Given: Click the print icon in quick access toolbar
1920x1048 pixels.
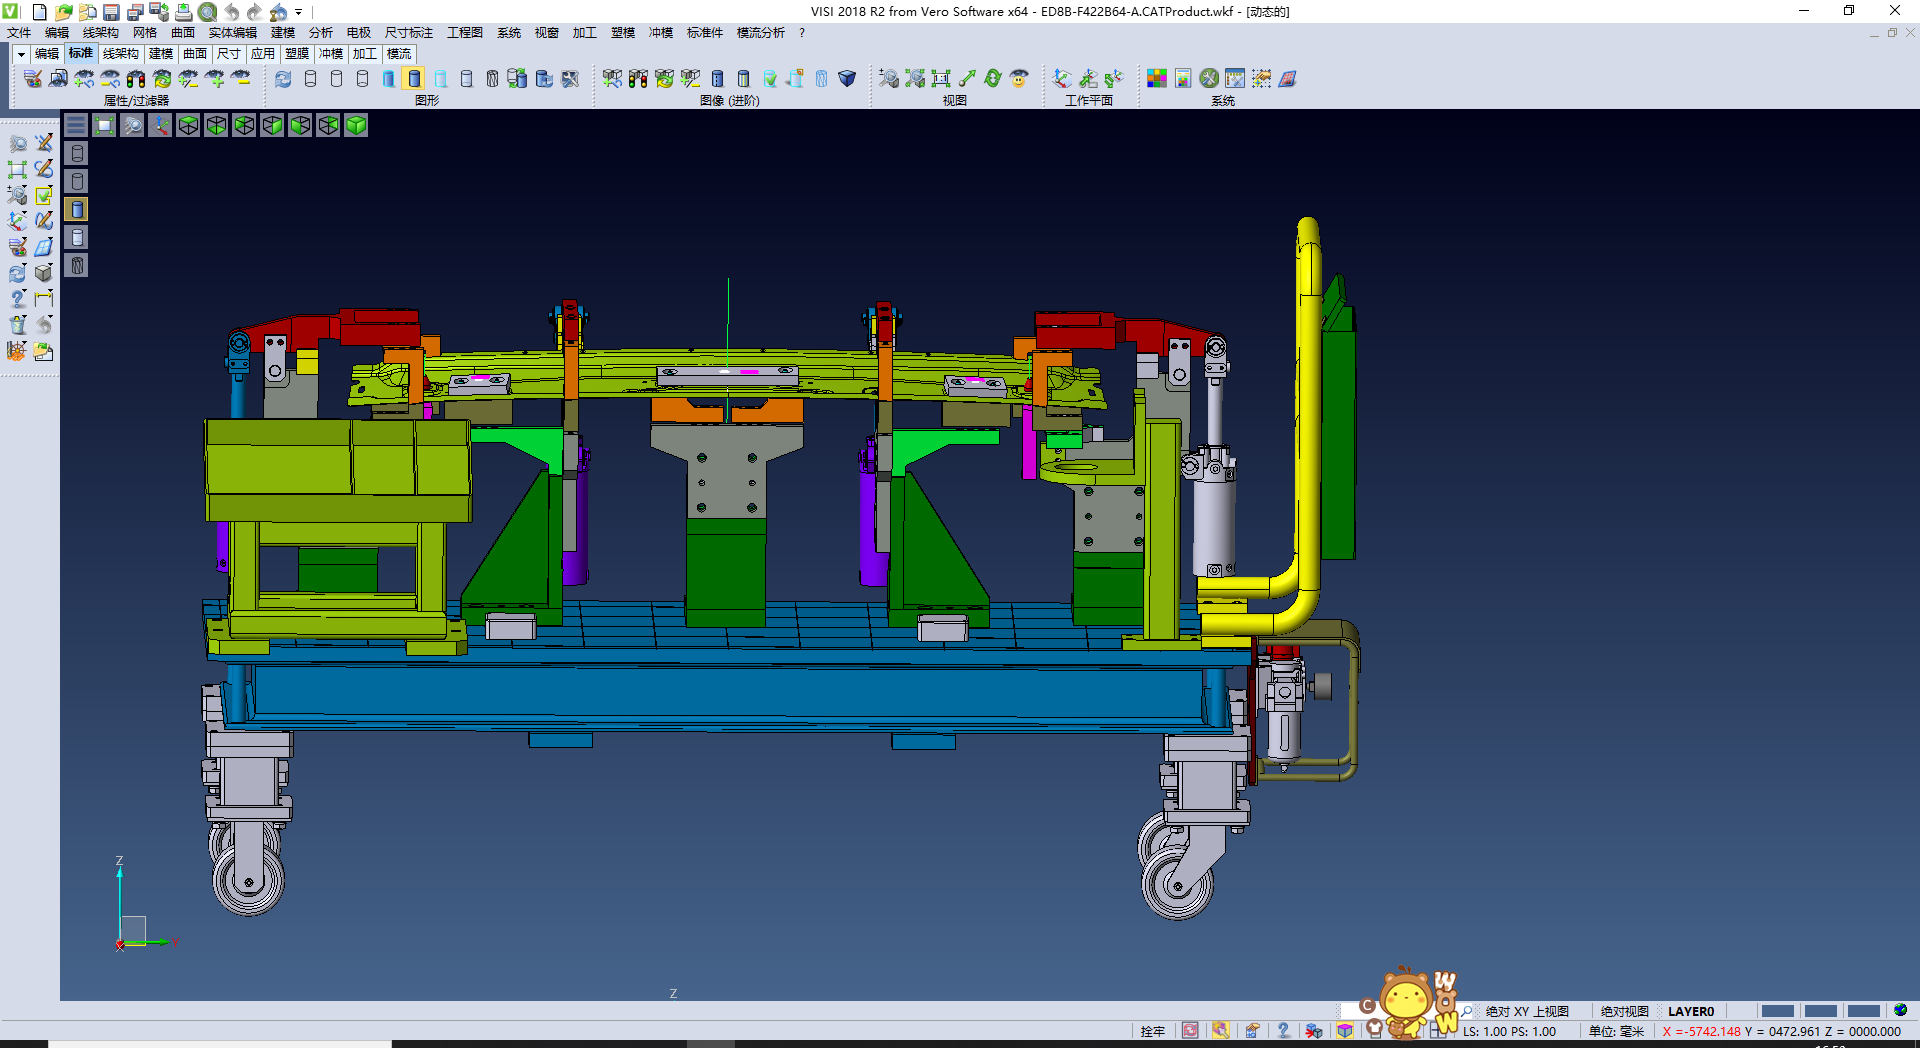Looking at the screenshot, I should [184, 12].
